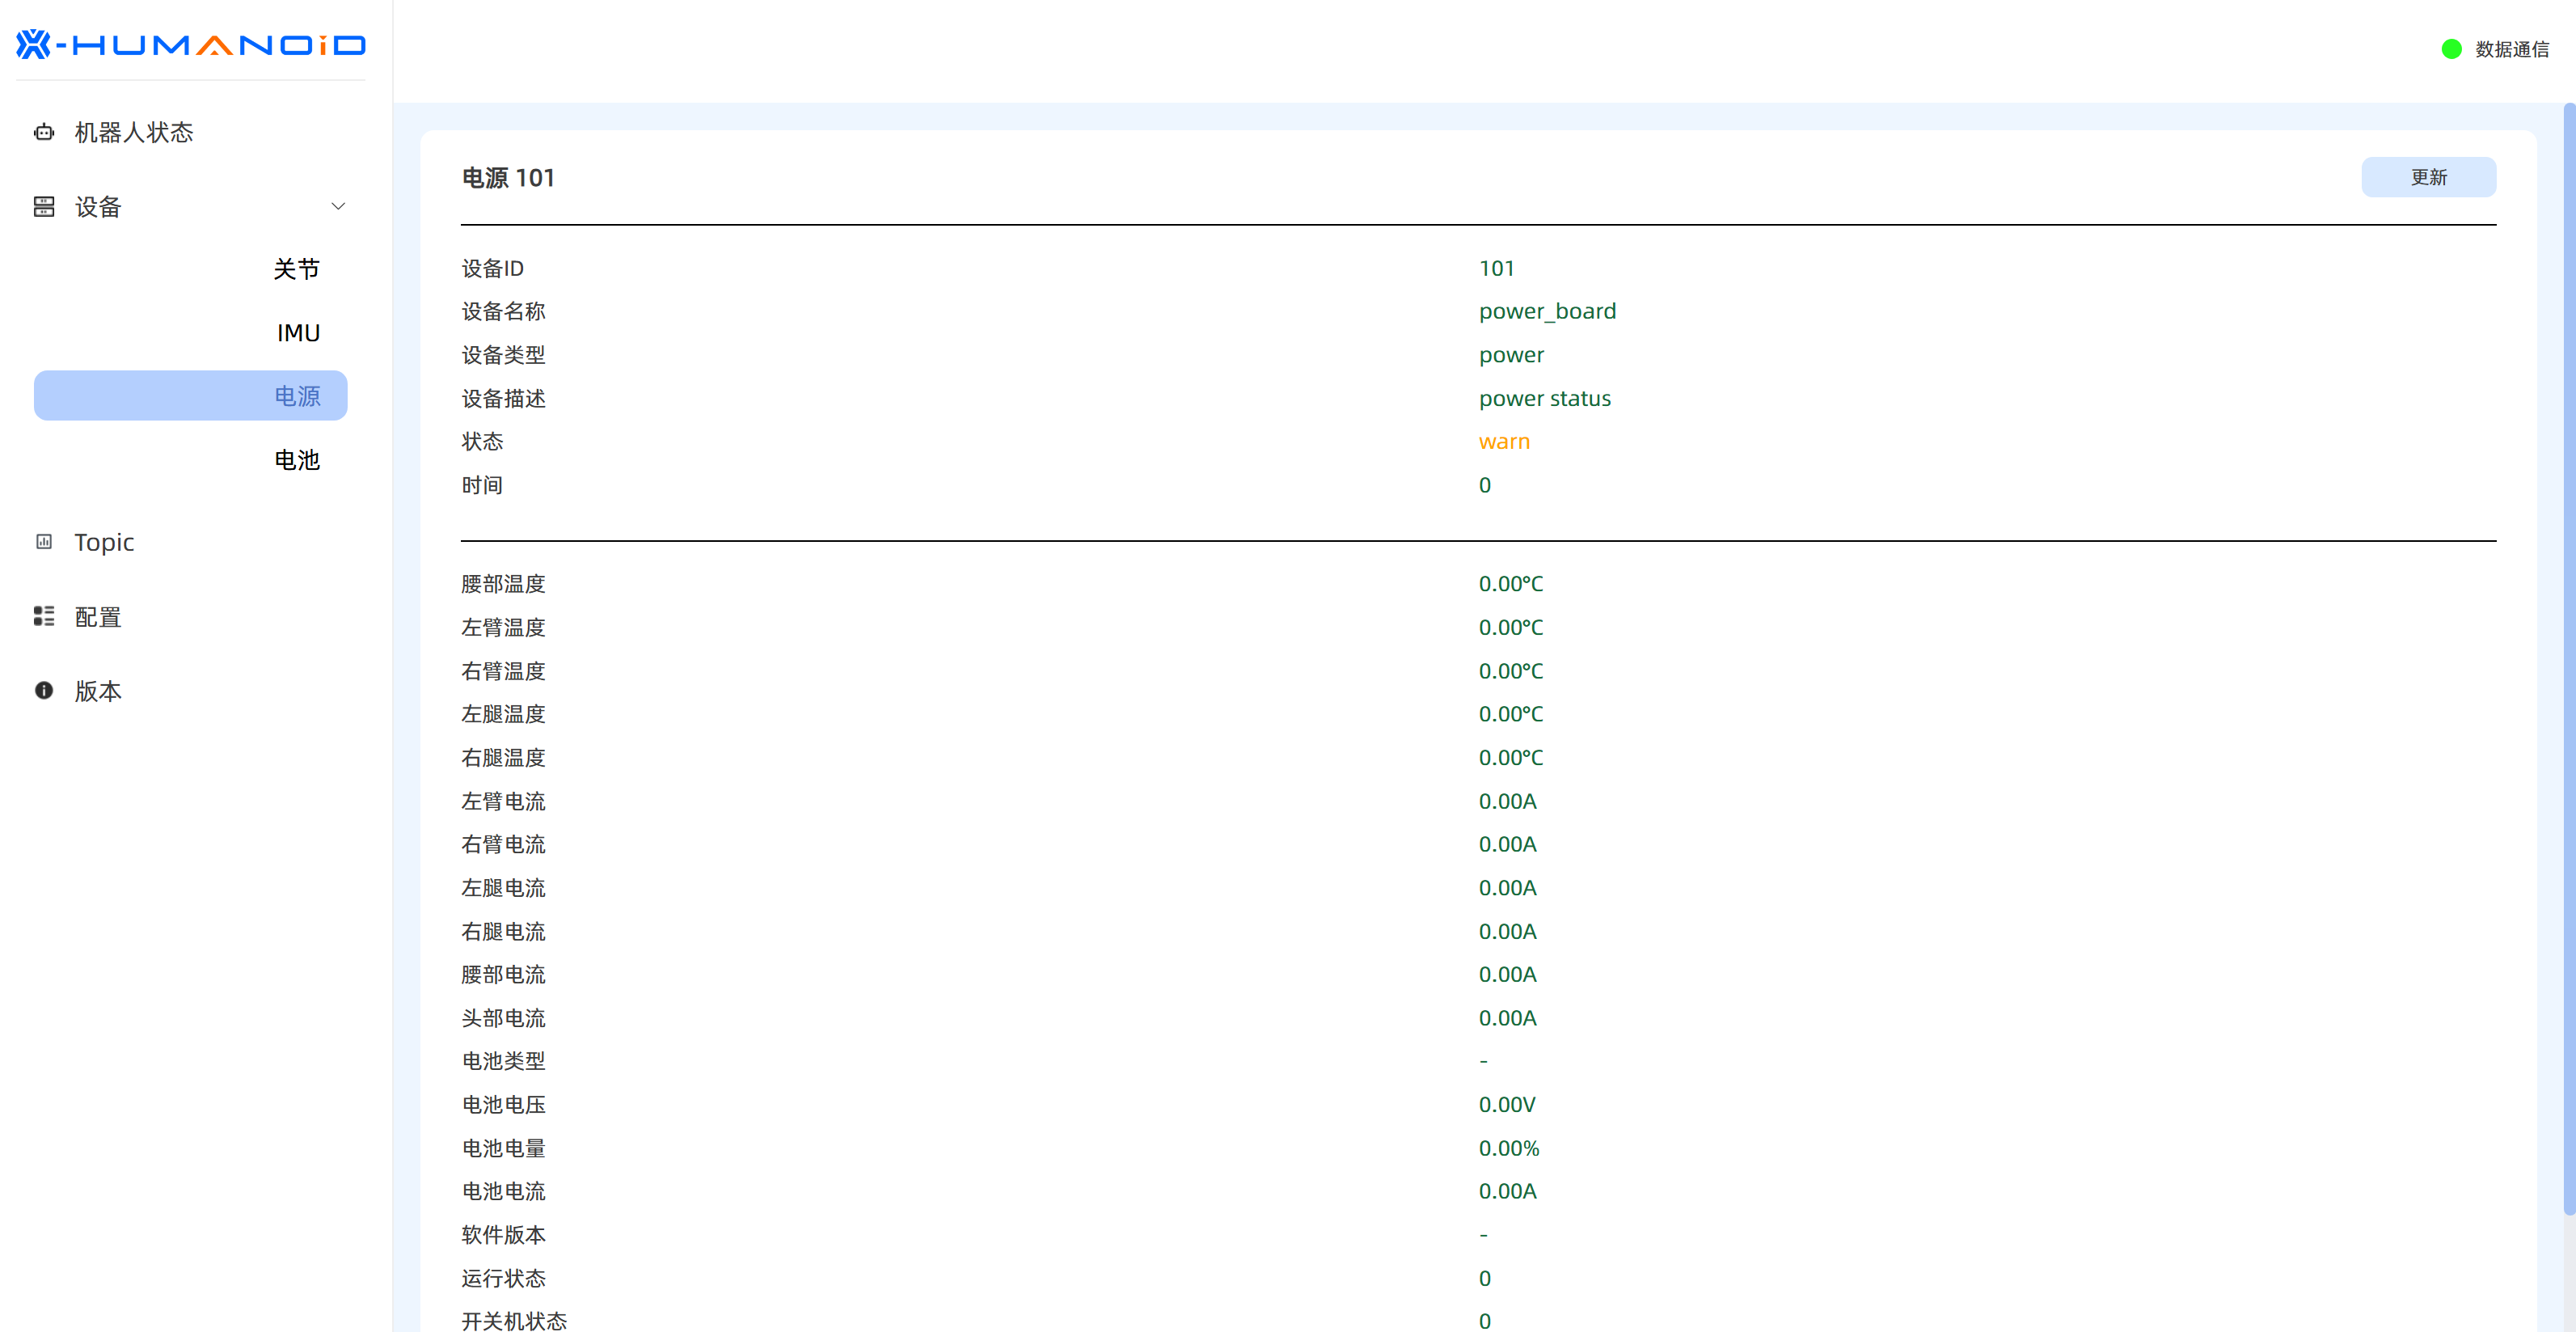
Task: Click the configuration list icon
Action: (44, 616)
